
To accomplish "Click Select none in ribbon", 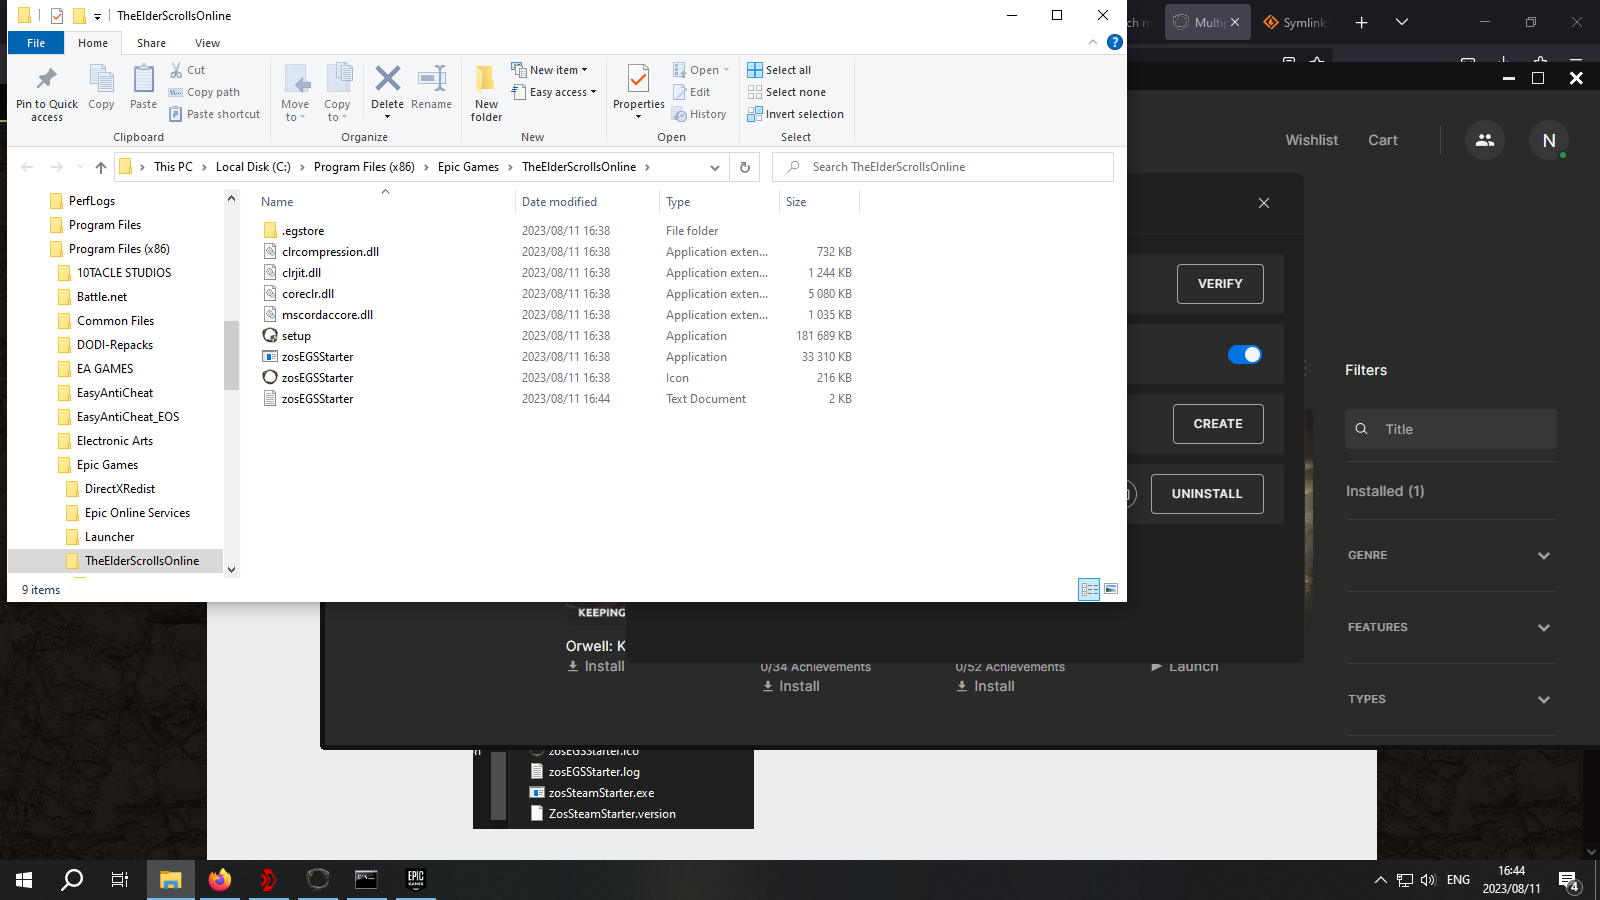I will click(786, 92).
